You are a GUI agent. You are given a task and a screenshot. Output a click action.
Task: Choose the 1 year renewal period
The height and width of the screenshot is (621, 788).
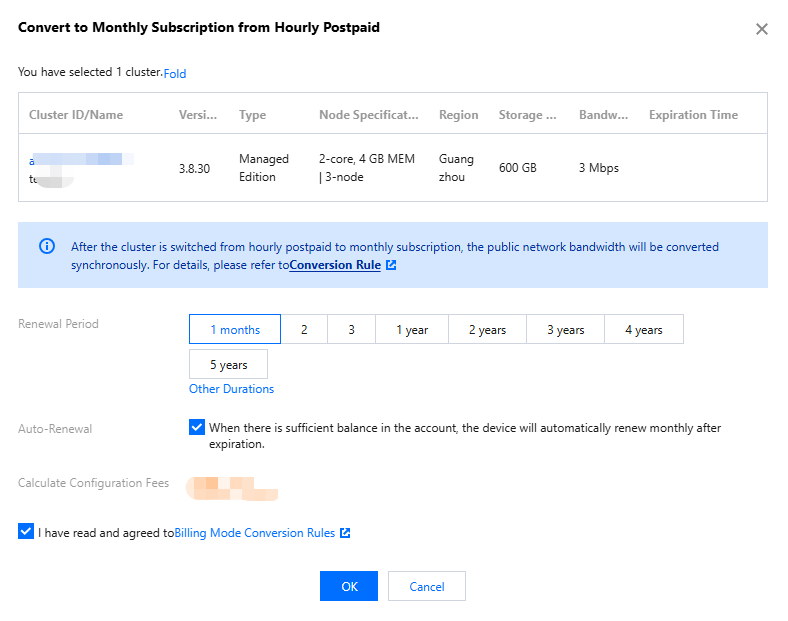(412, 330)
